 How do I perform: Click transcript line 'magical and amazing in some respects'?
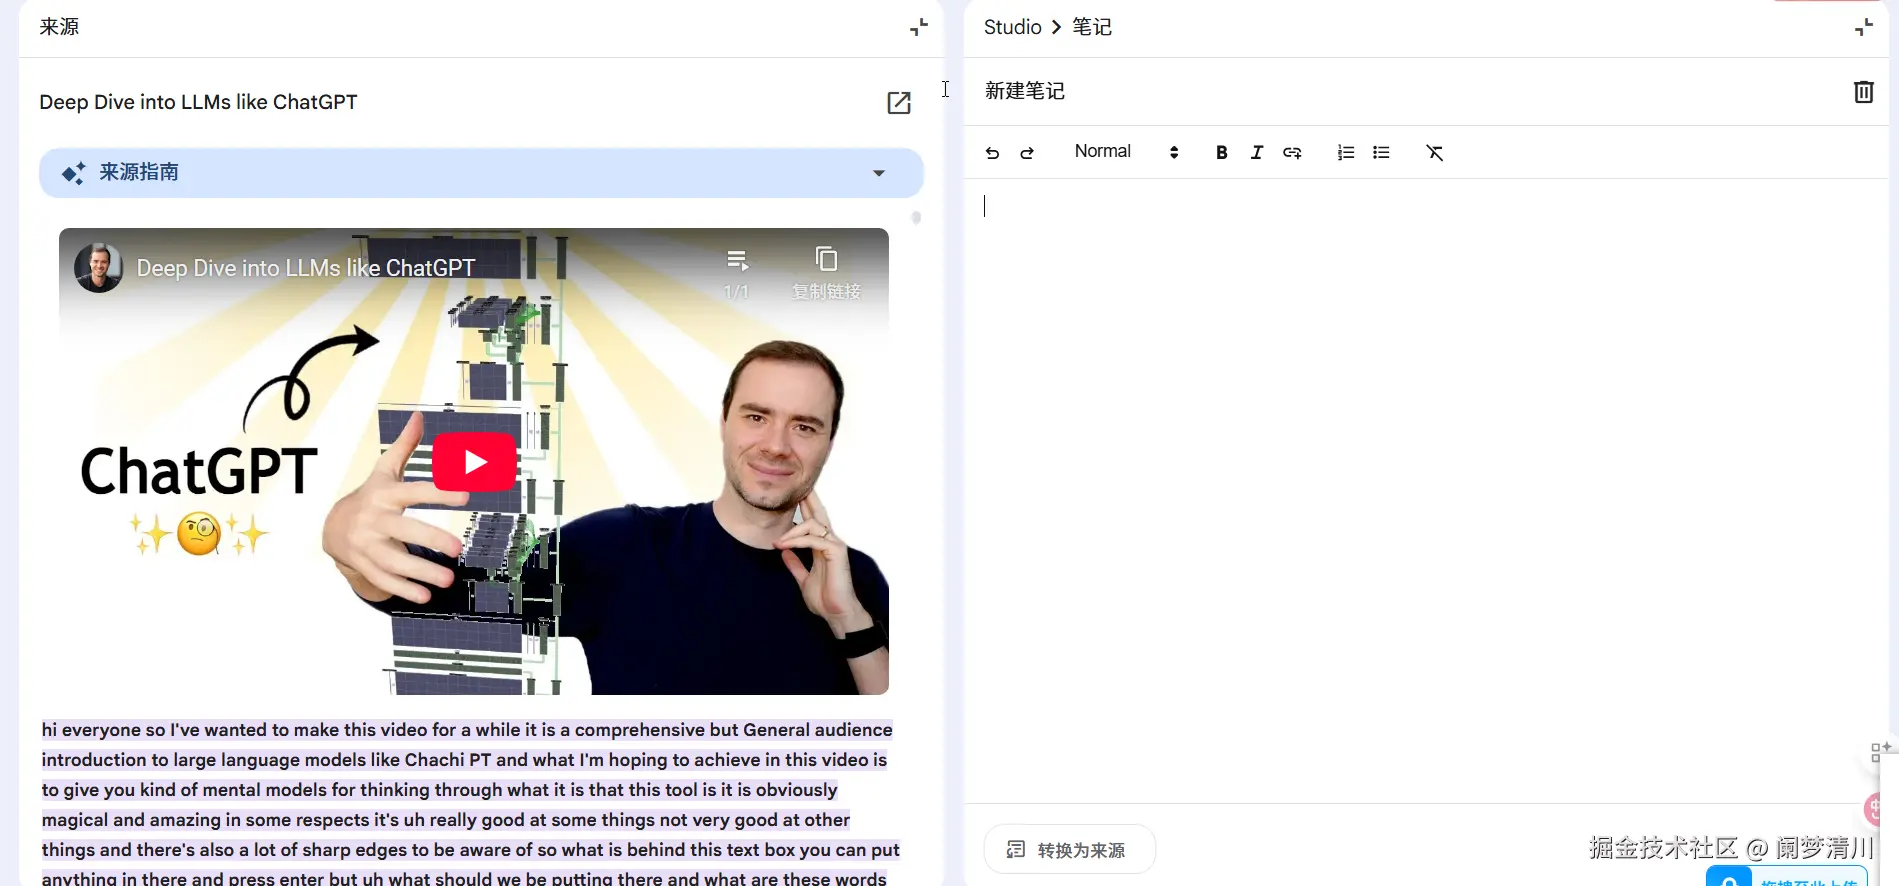click(x=446, y=820)
